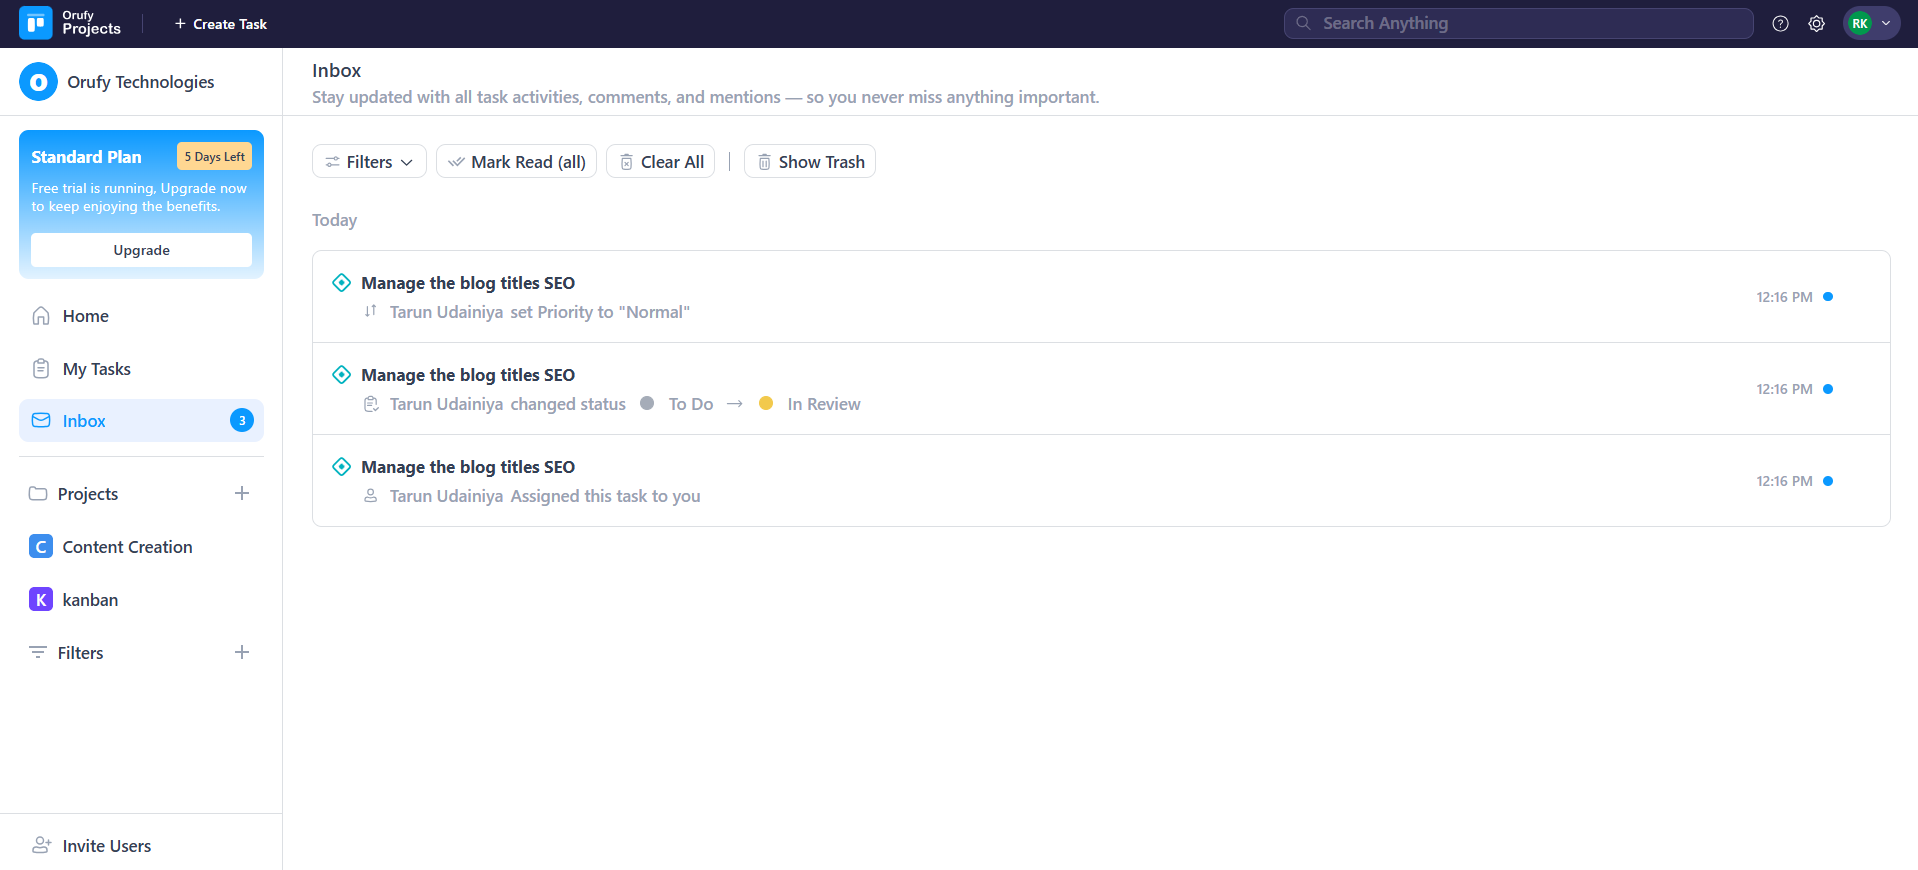
Task: Click the Upgrade button
Action: (141, 250)
